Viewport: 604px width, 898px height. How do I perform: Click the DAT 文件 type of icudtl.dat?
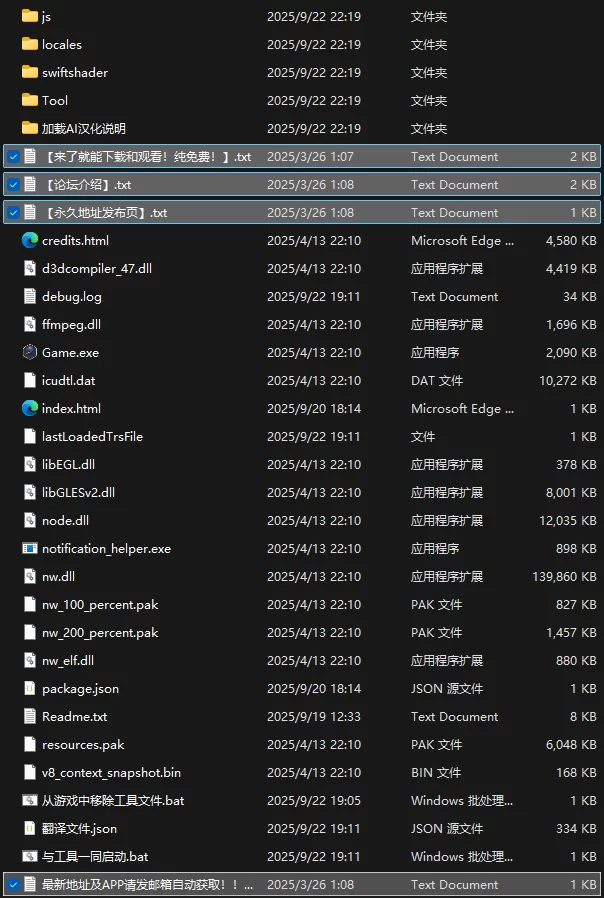(437, 380)
